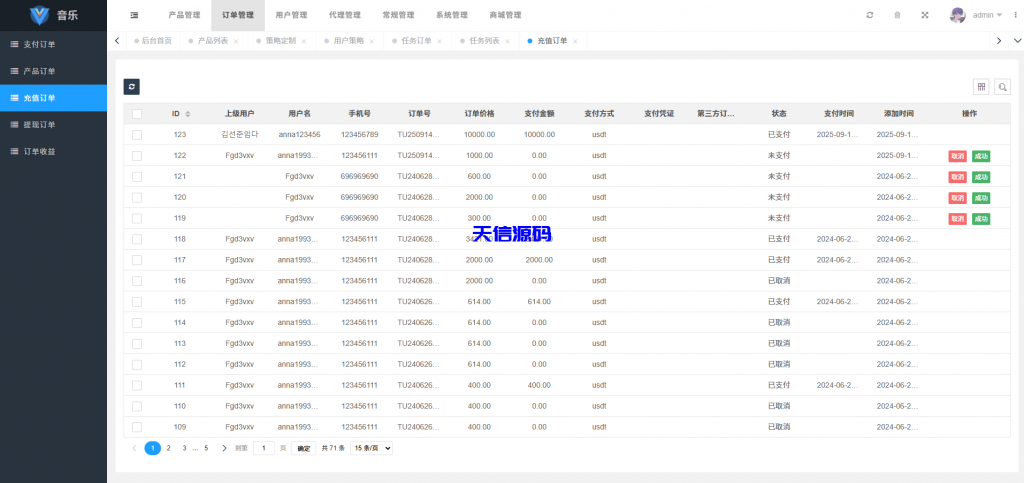Image resolution: width=1024 pixels, height=483 pixels.
Task: Open the 15 条/页 page size dropdown
Action: pyautogui.click(x=372, y=448)
